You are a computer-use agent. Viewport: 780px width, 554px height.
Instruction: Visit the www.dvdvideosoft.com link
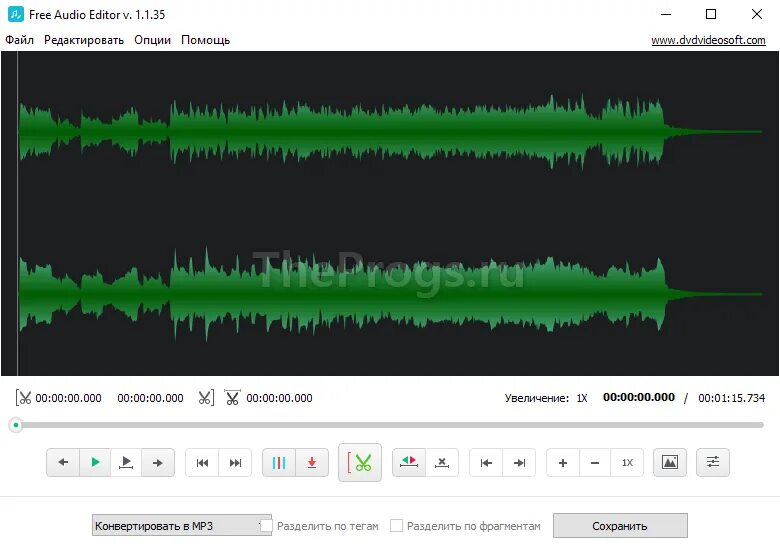(708, 40)
